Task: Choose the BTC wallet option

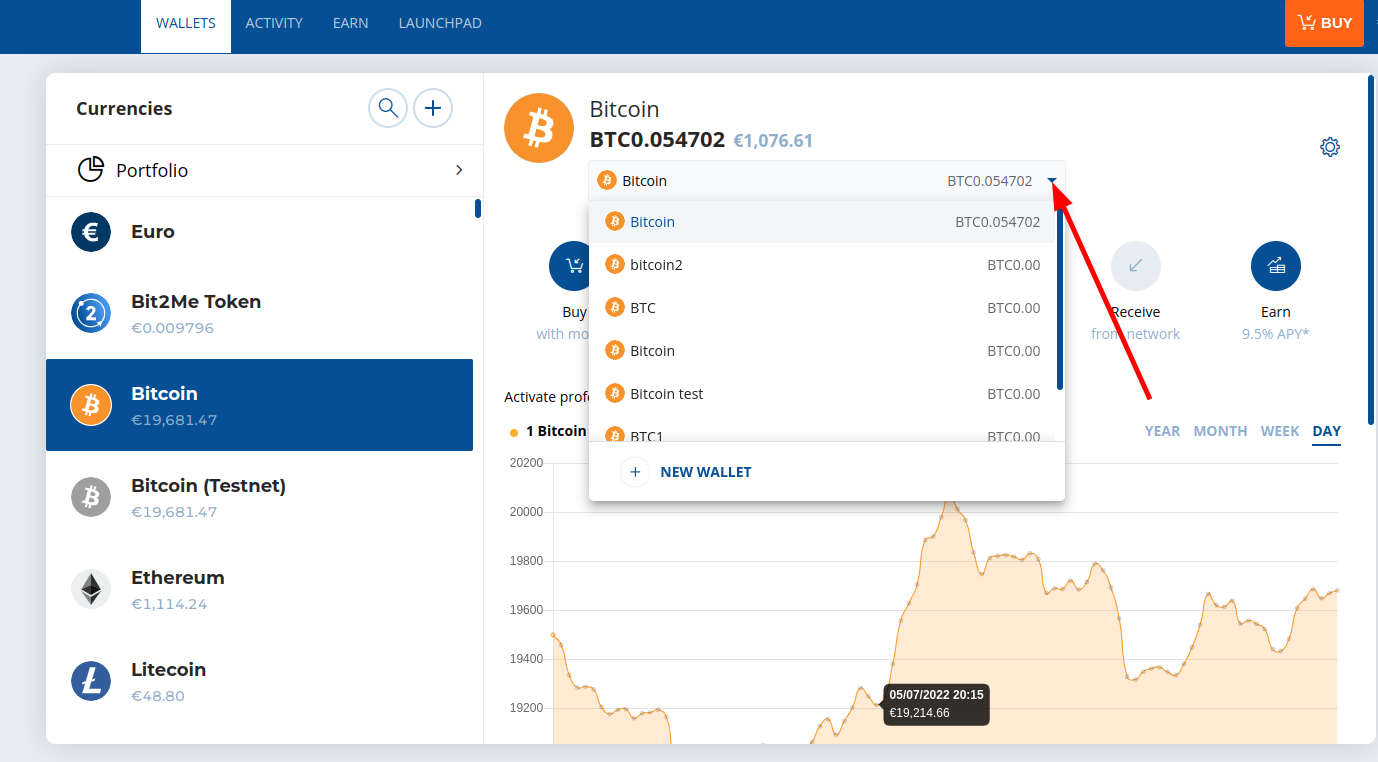Action: coord(823,308)
